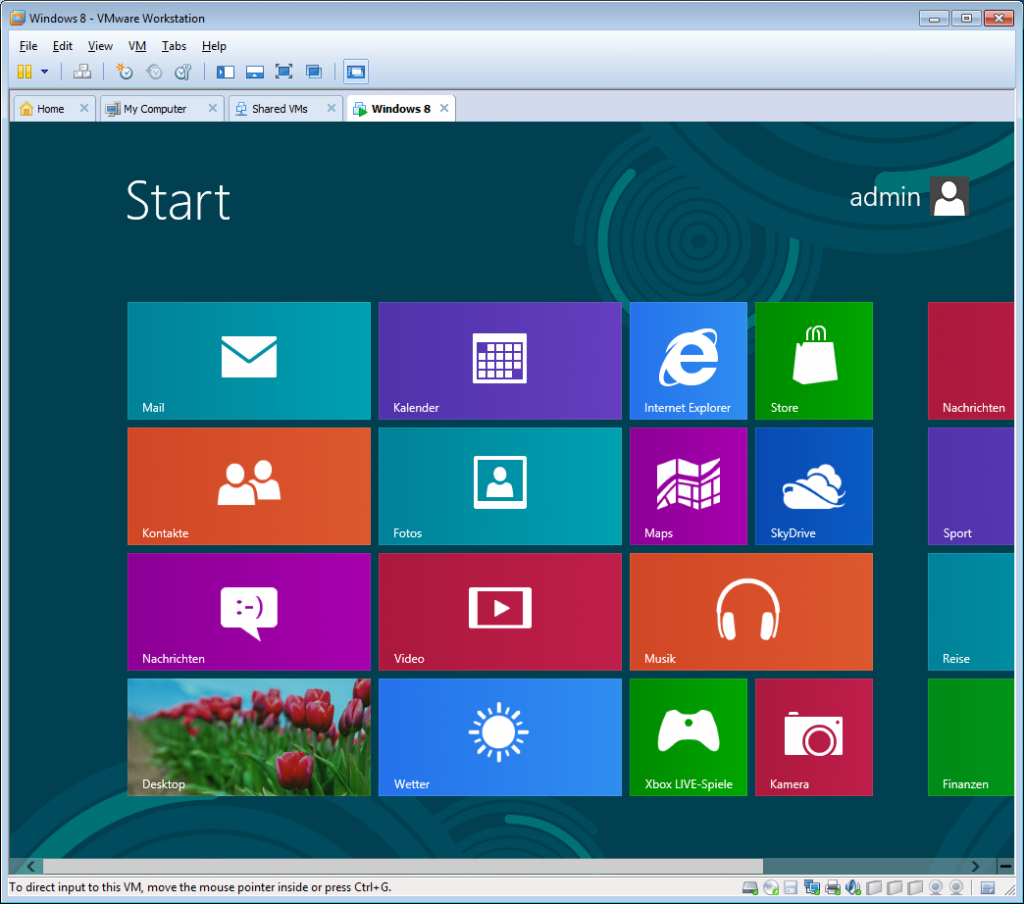Viewport: 1024px width, 904px height.
Task: Enter full screen mode via toolbar icon
Action: (x=284, y=72)
